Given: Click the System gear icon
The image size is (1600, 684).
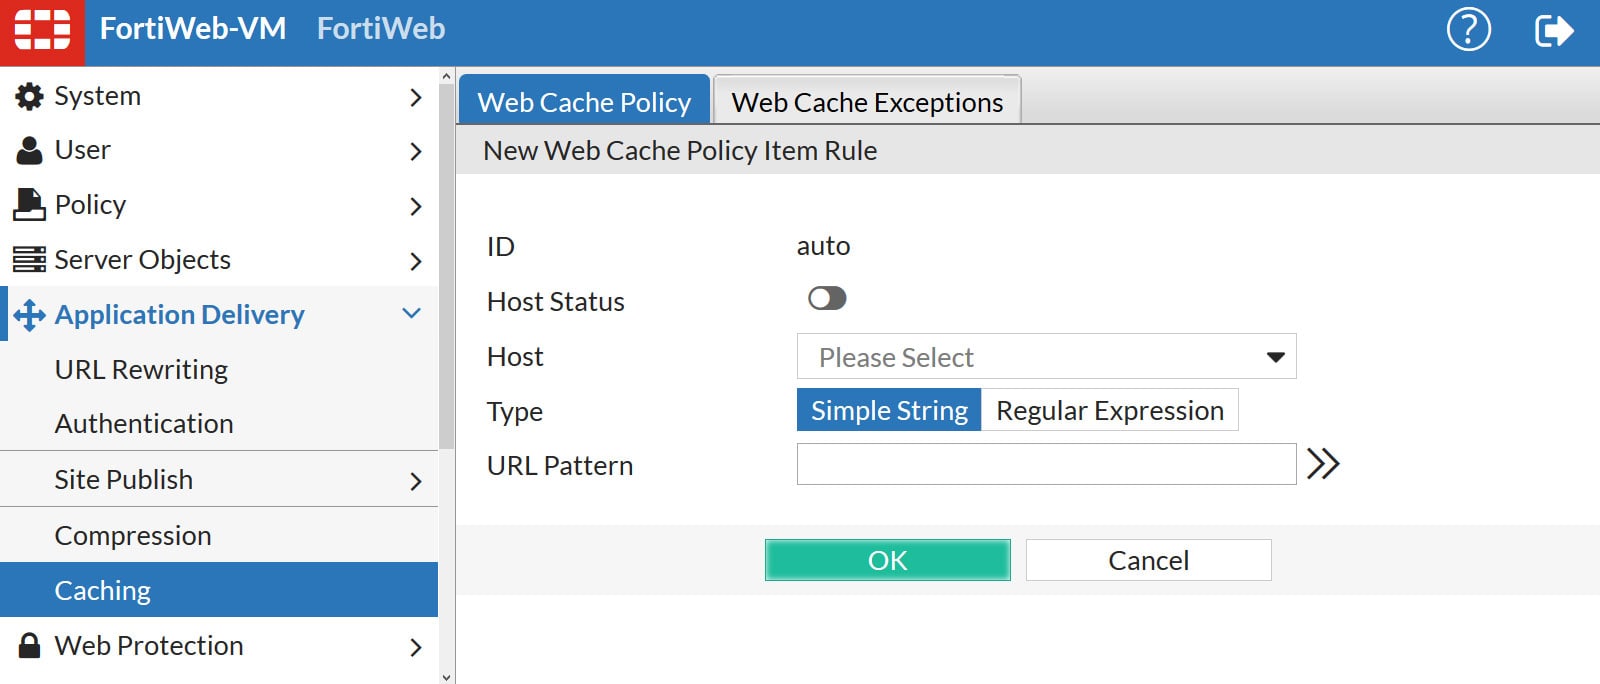Looking at the screenshot, I should (29, 97).
